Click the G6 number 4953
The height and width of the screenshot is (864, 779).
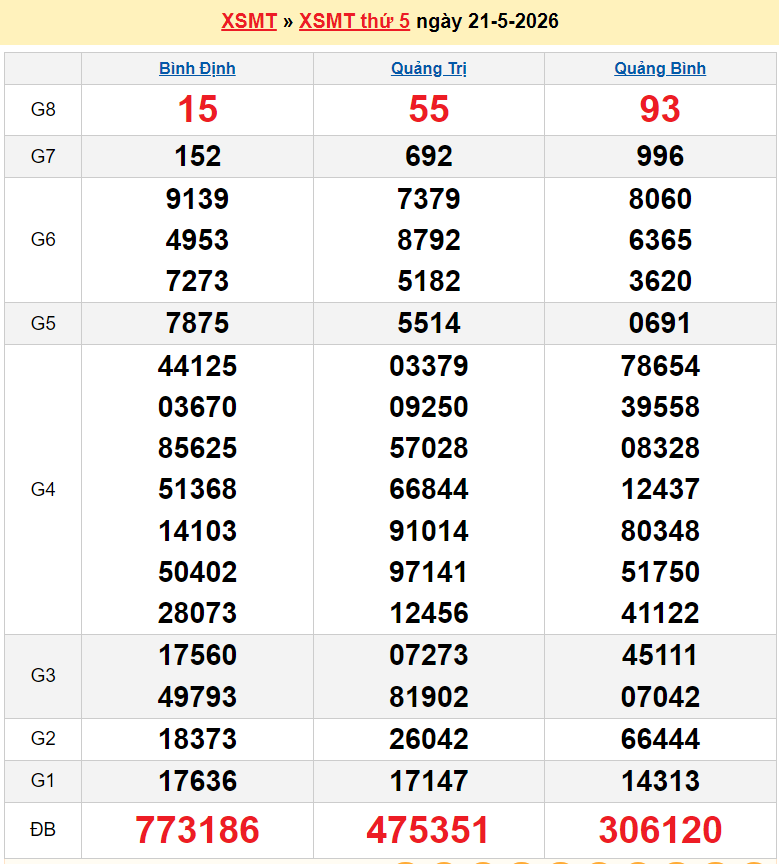[197, 240]
